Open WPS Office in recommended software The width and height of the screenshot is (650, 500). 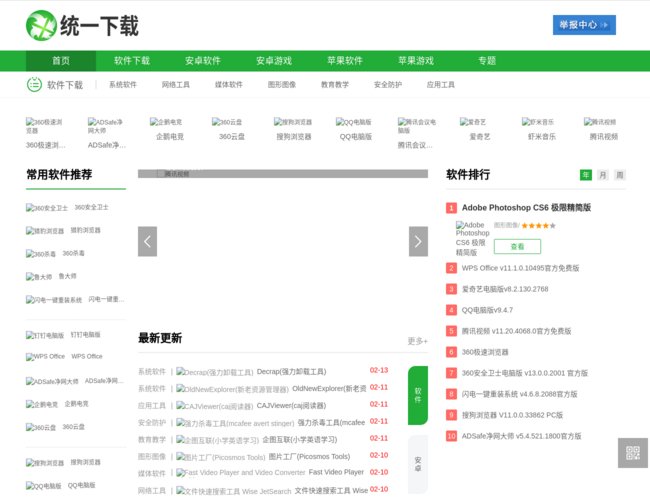pos(64,357)
